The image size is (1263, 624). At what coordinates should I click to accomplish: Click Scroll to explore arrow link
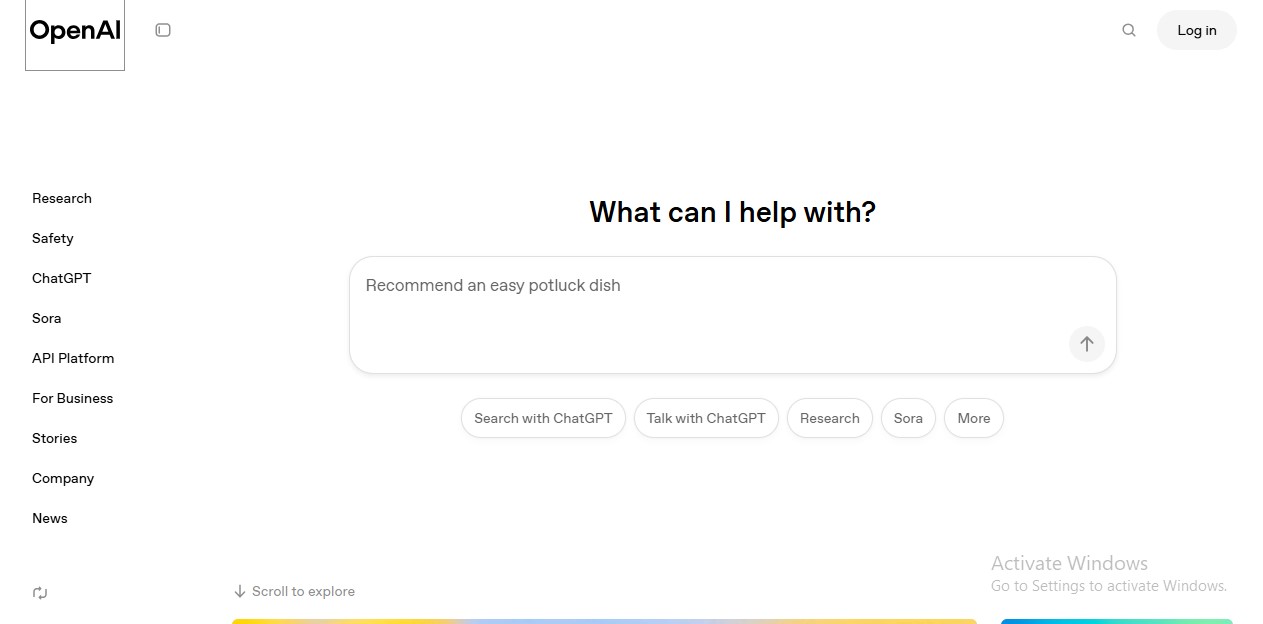point(294,591)
